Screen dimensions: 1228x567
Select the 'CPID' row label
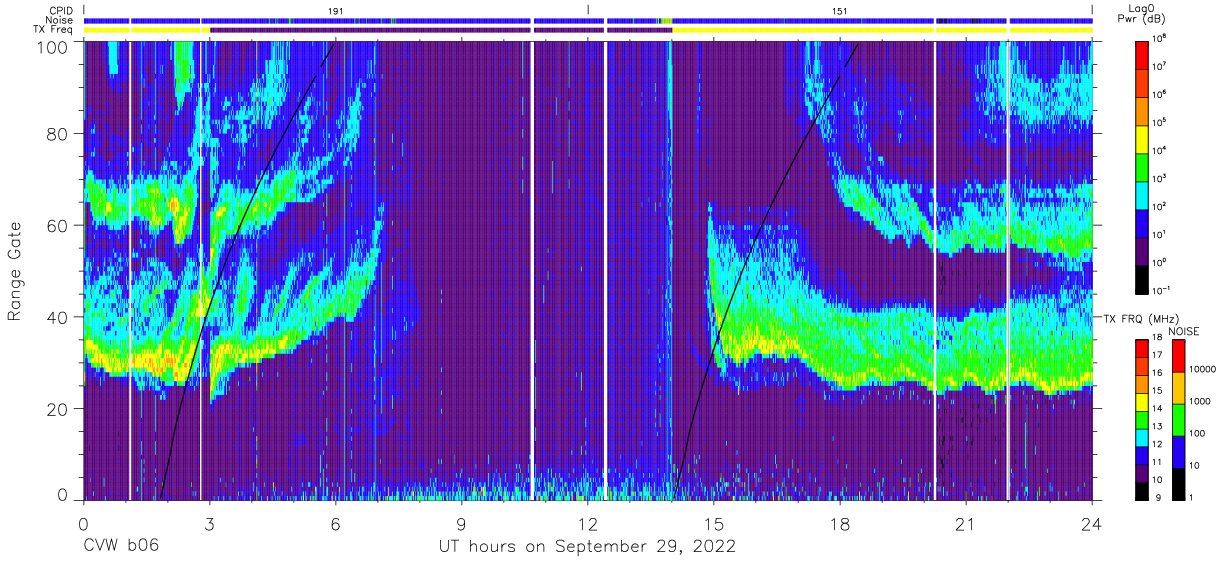[59, 10]
